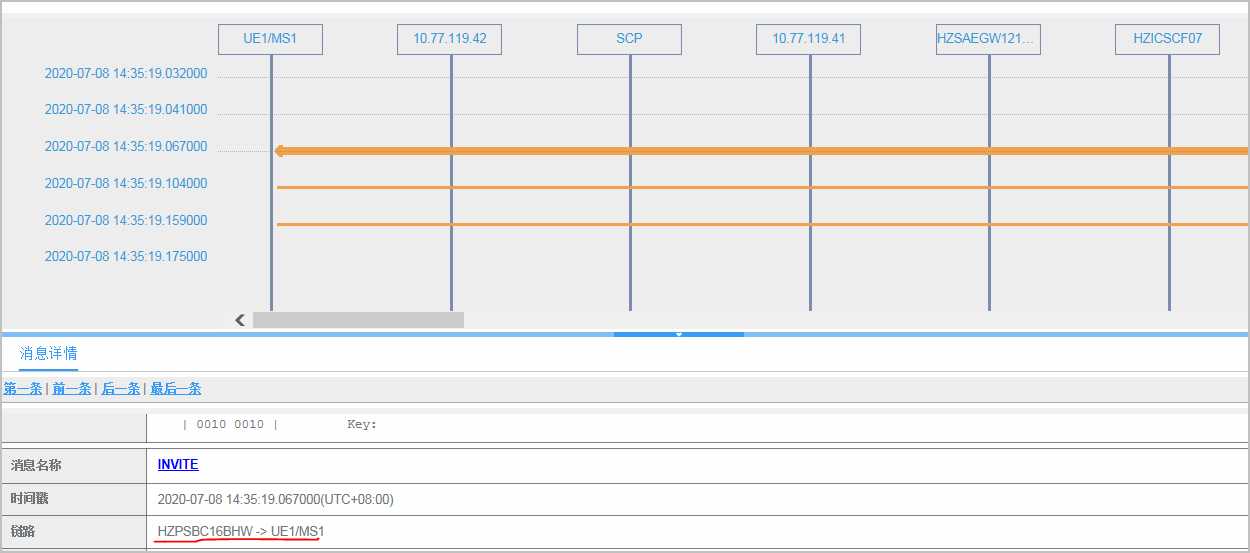This screenshot has height=553, width=1250.
Task: Go to 后一条 message
Action: tap(121, 389)
